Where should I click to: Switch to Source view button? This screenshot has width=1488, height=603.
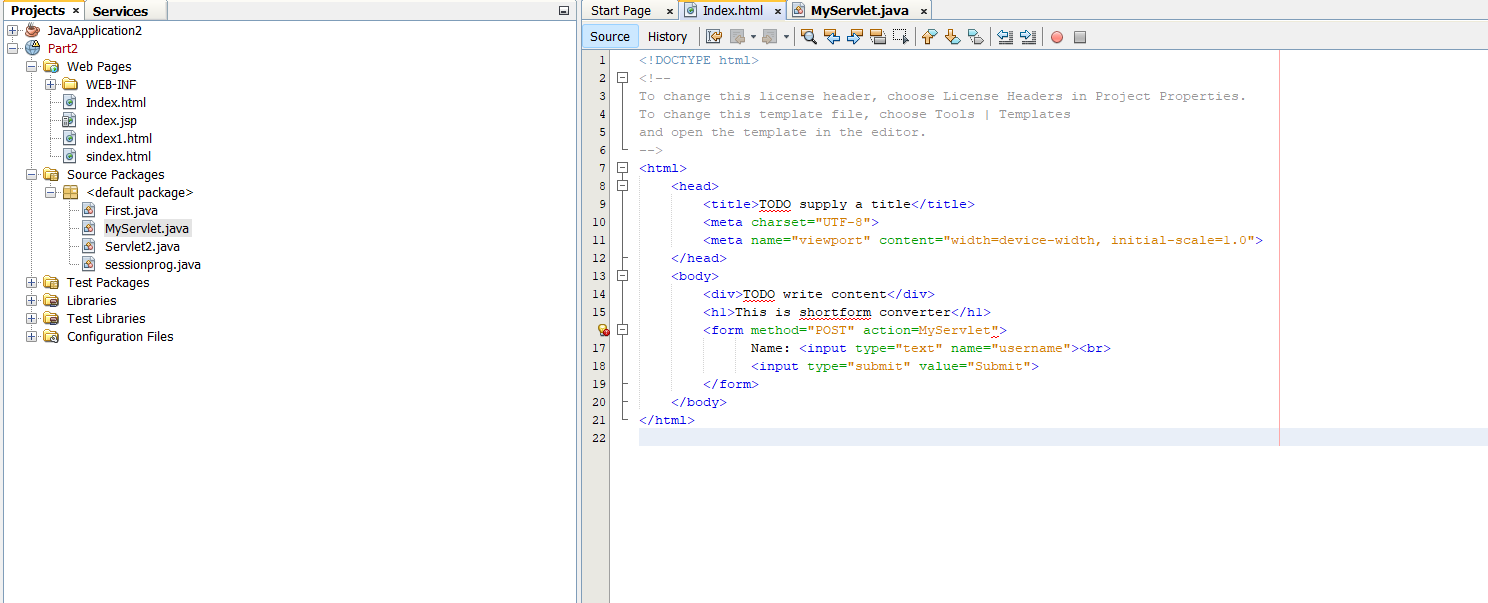tap(610, 37)
